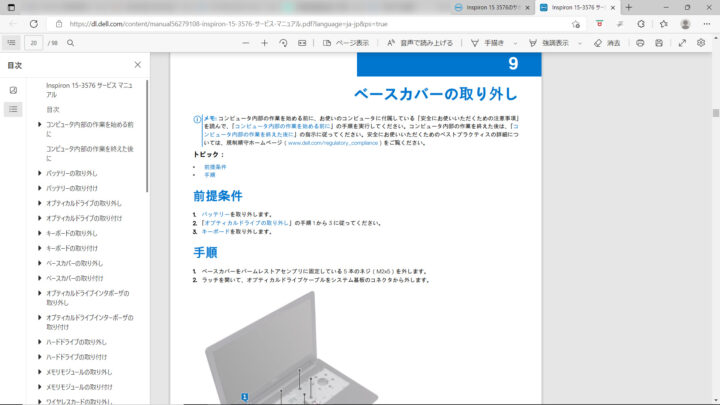The image size is (720, 405).
Task: Click the zoom in plus icon
Action: [x=265, y=43]
